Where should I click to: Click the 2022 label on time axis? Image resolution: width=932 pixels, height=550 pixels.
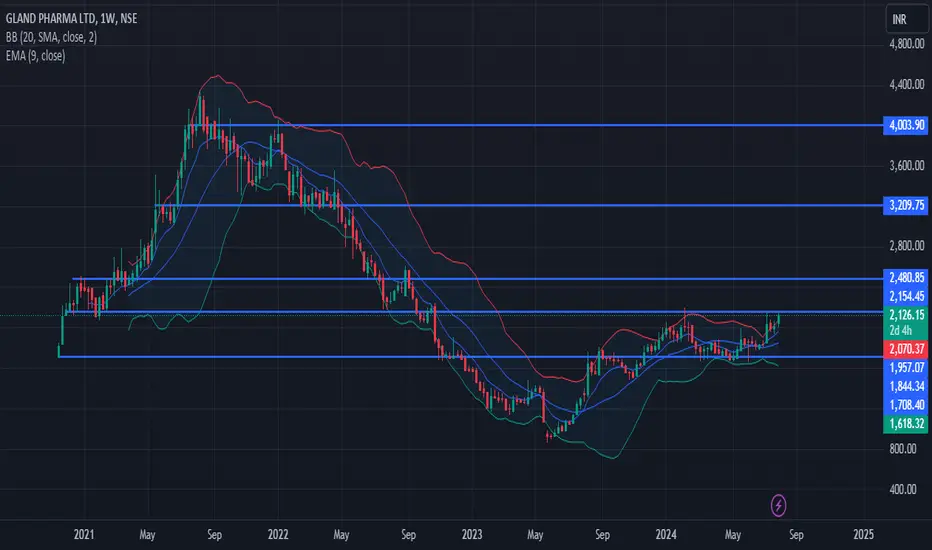(x=278, y=535)
